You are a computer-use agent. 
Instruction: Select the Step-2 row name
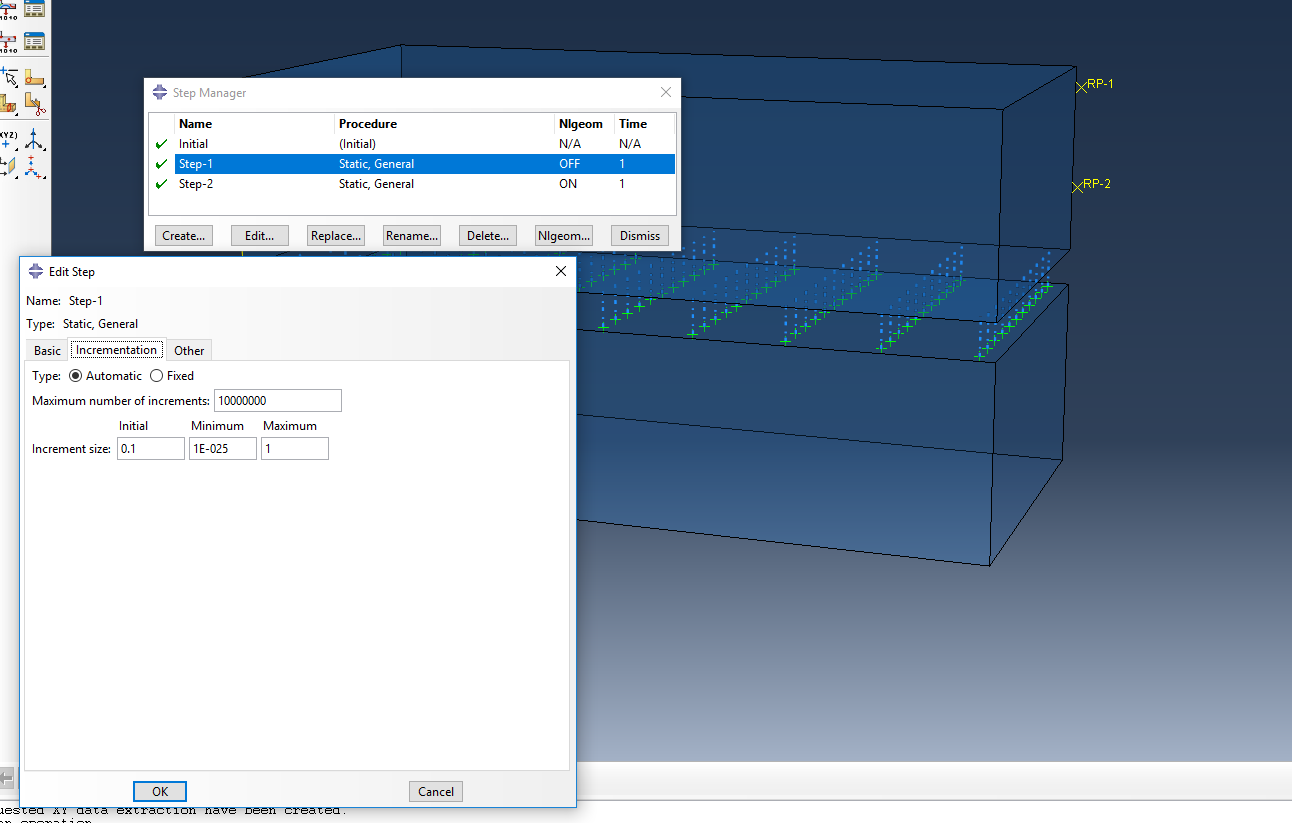[x=196, y=184]
